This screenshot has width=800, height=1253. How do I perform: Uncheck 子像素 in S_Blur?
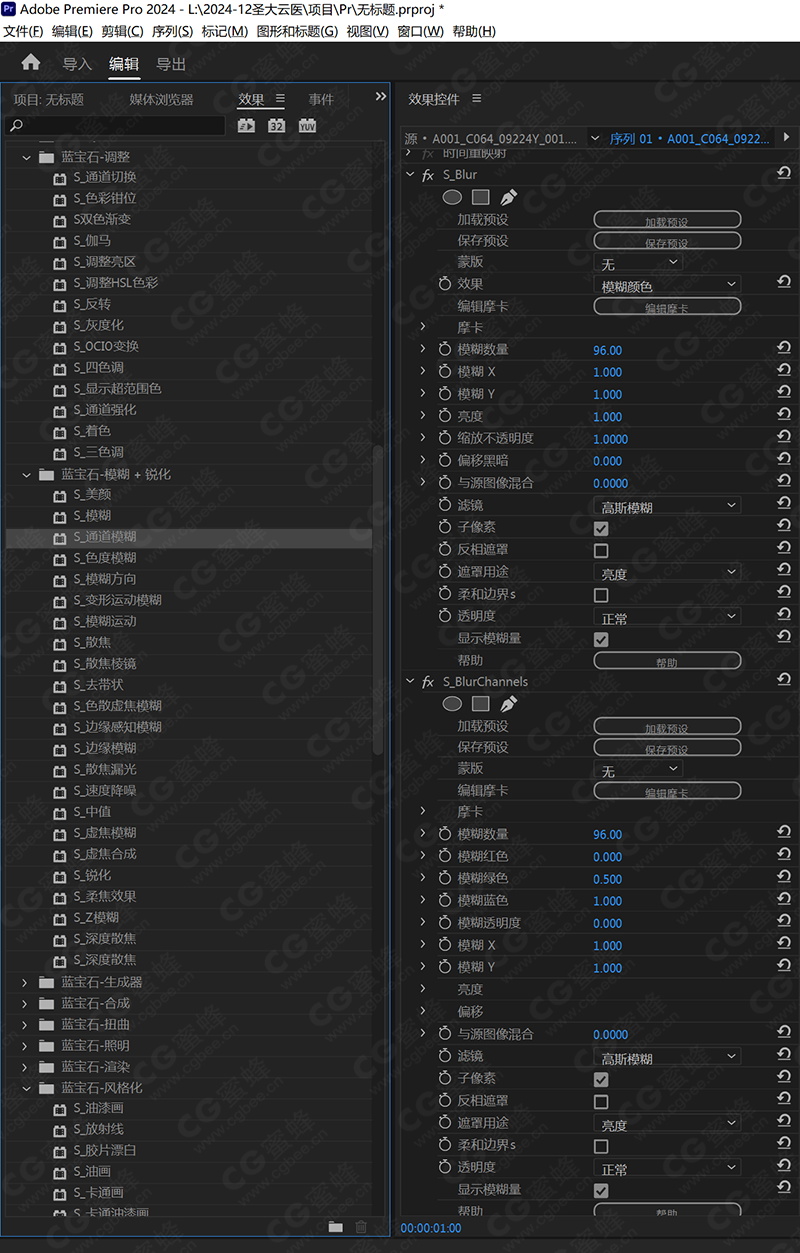(x=601, y=528)
